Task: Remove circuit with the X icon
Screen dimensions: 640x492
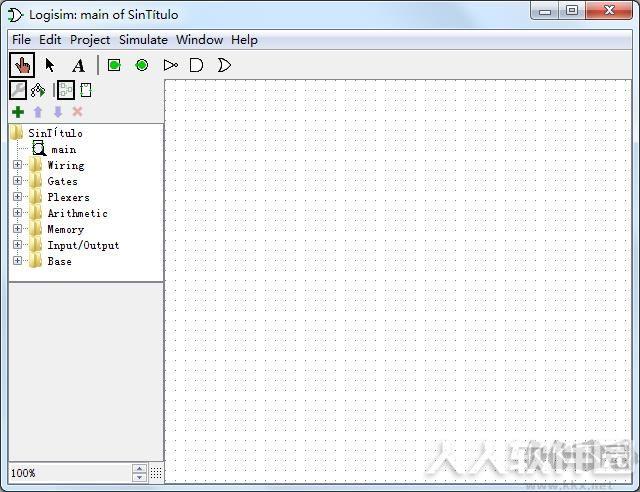Action: (x=78, y=111)
